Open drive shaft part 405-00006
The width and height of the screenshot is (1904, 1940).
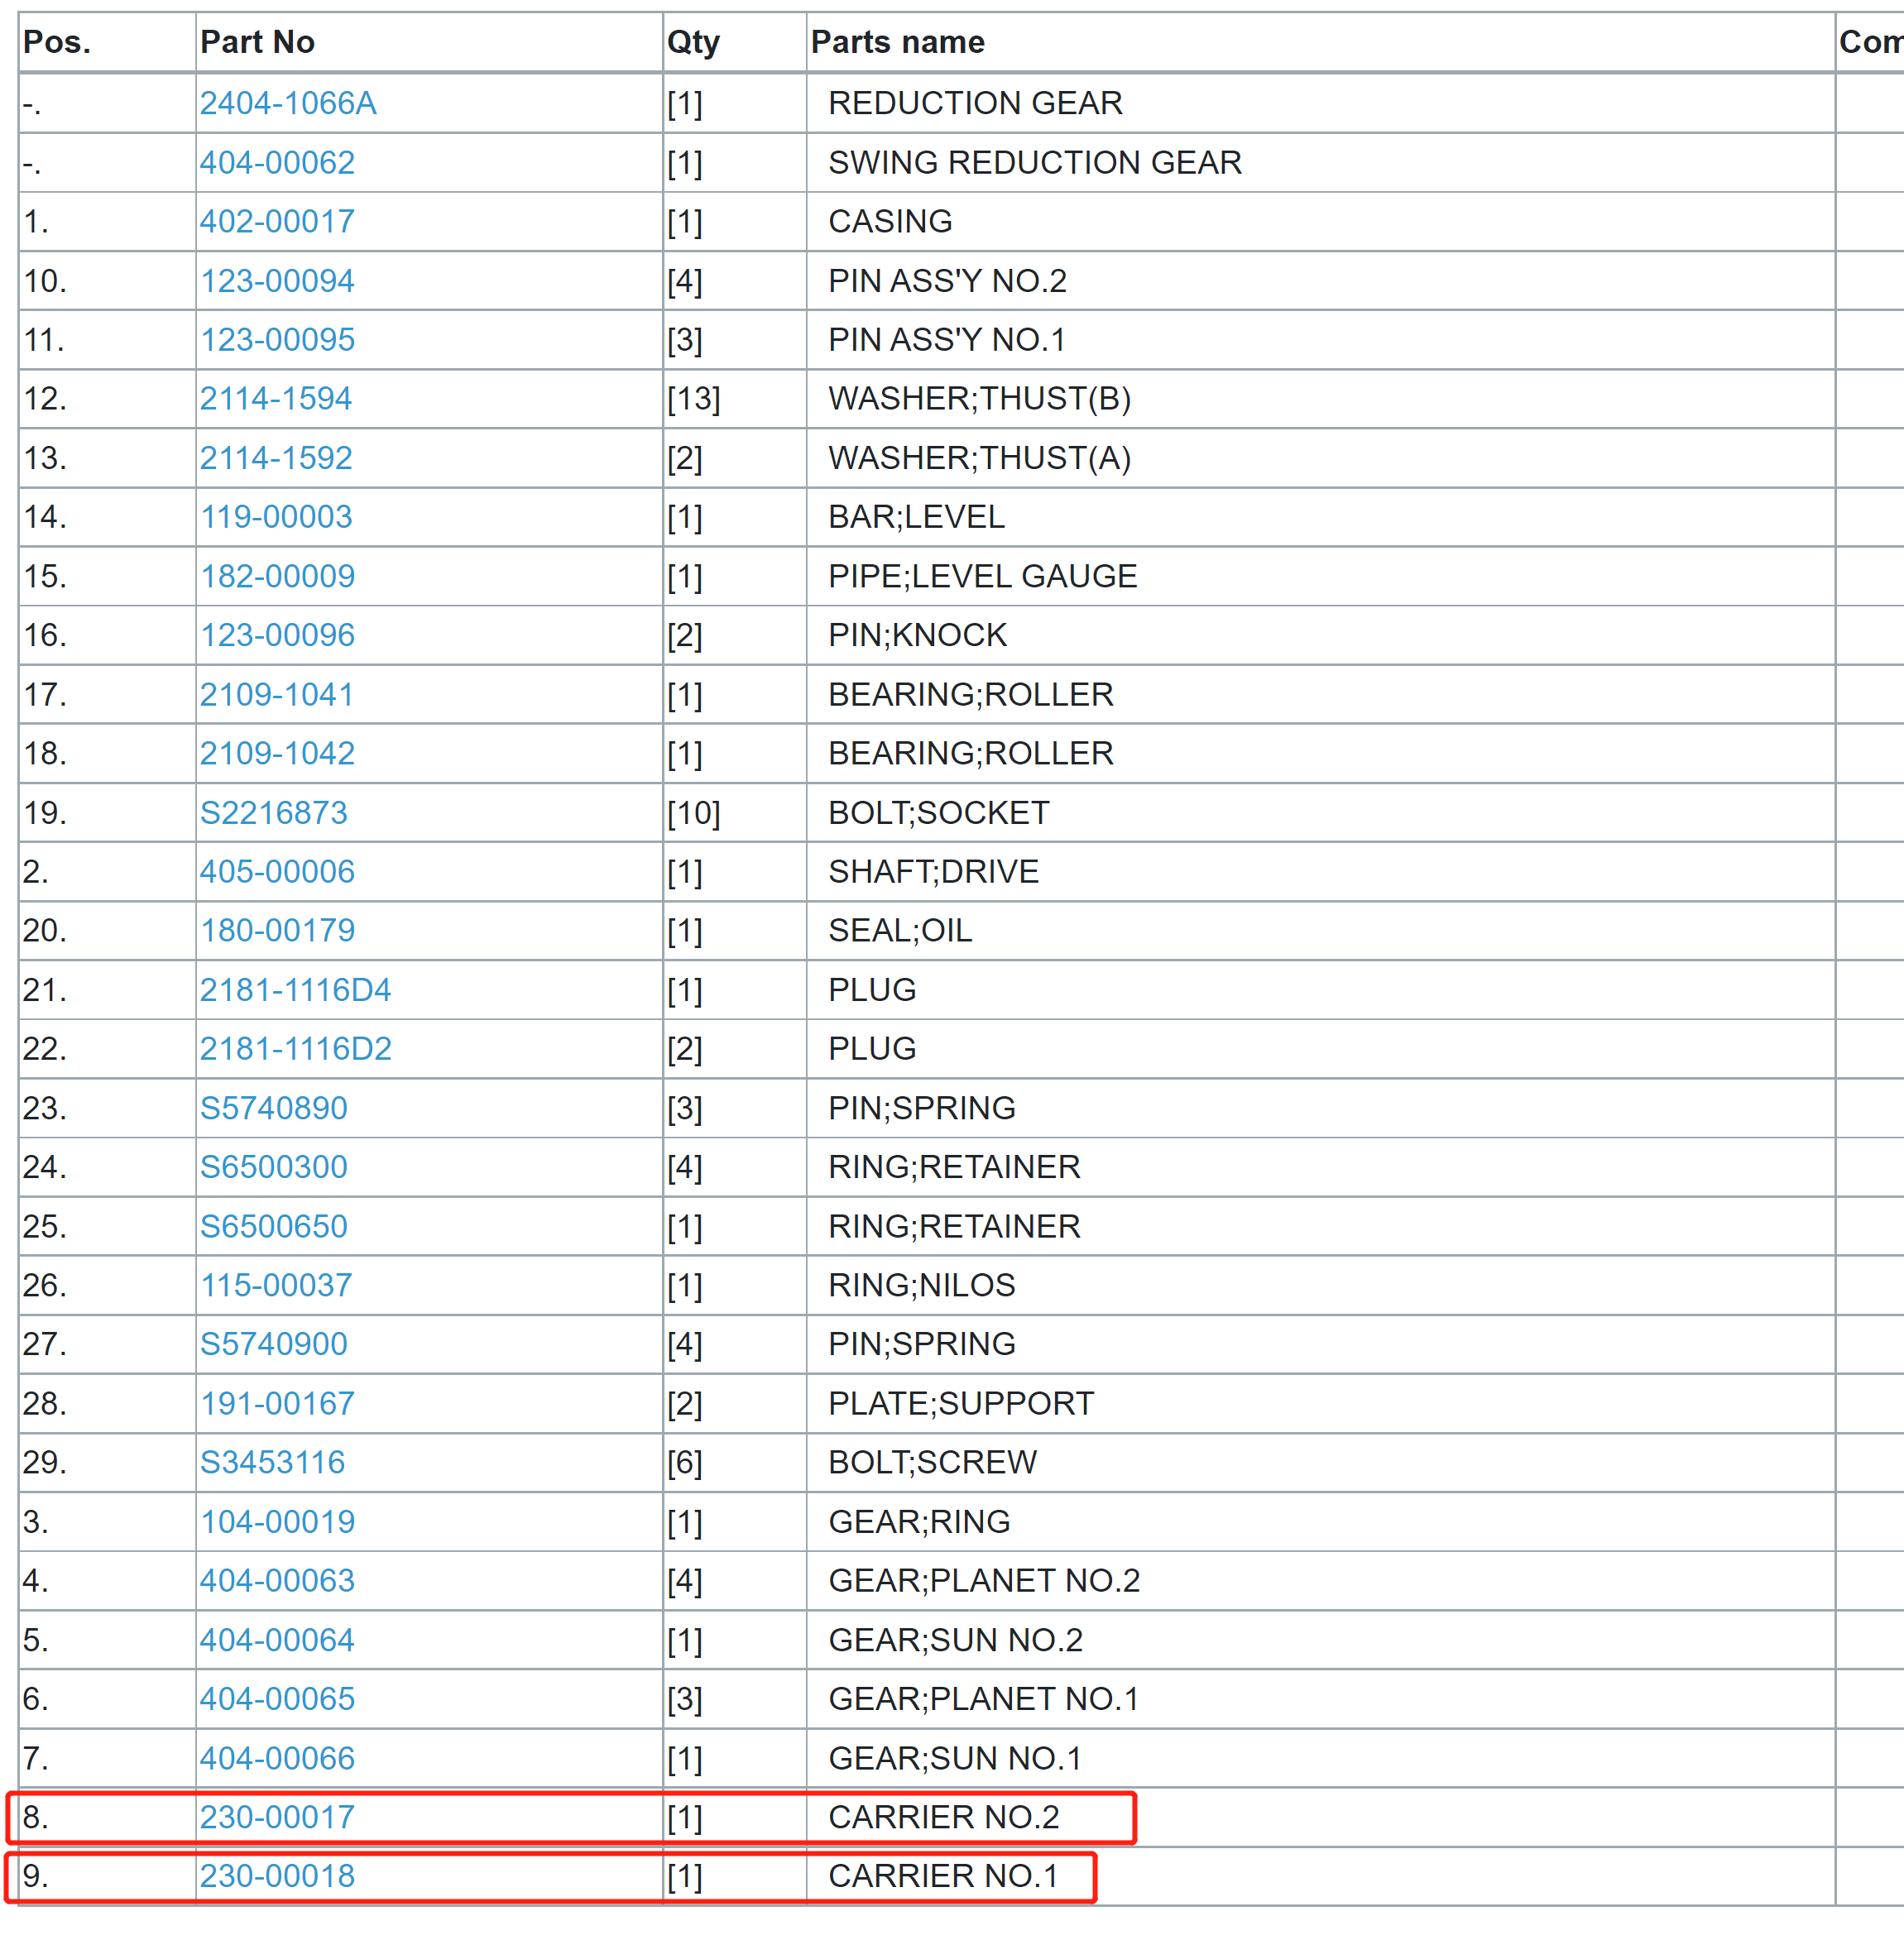(277, 872)
